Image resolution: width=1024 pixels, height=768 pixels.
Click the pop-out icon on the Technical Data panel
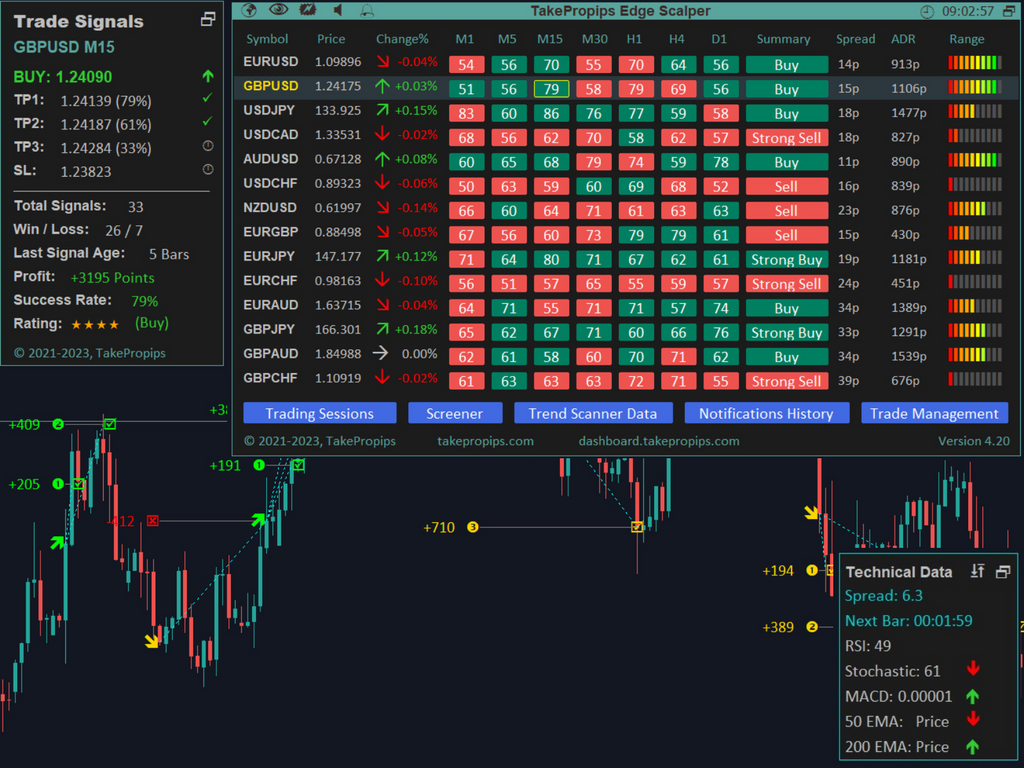(1004, 571)
